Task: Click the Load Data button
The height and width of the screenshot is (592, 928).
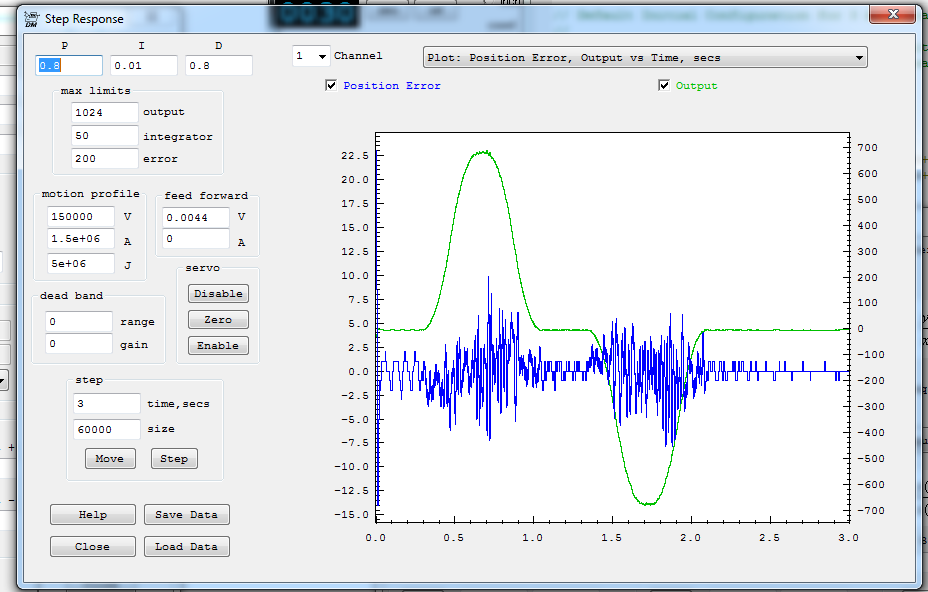Action: point(186,546)
